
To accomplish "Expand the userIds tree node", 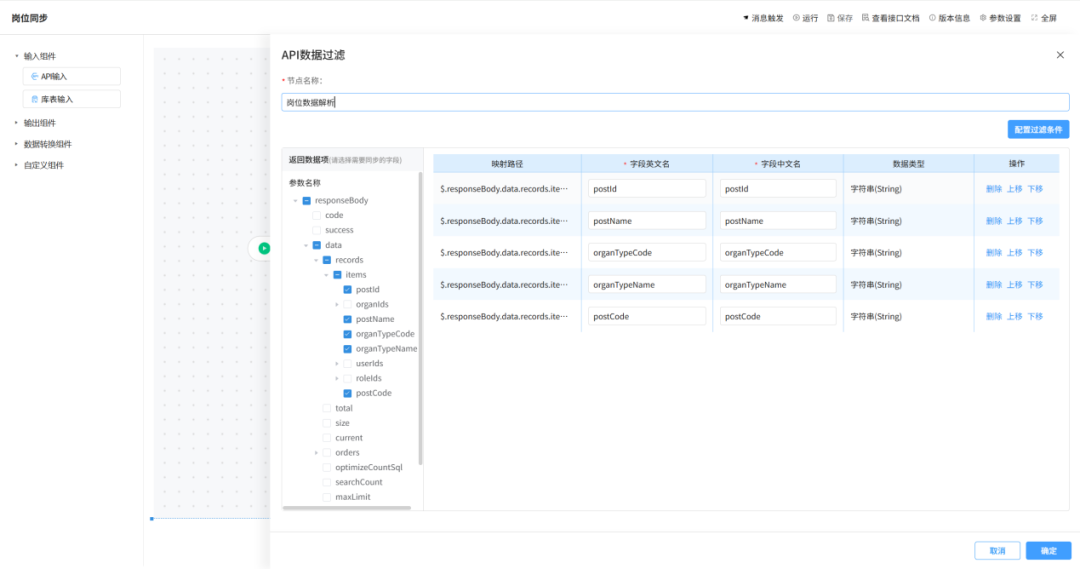I will 337,364.
